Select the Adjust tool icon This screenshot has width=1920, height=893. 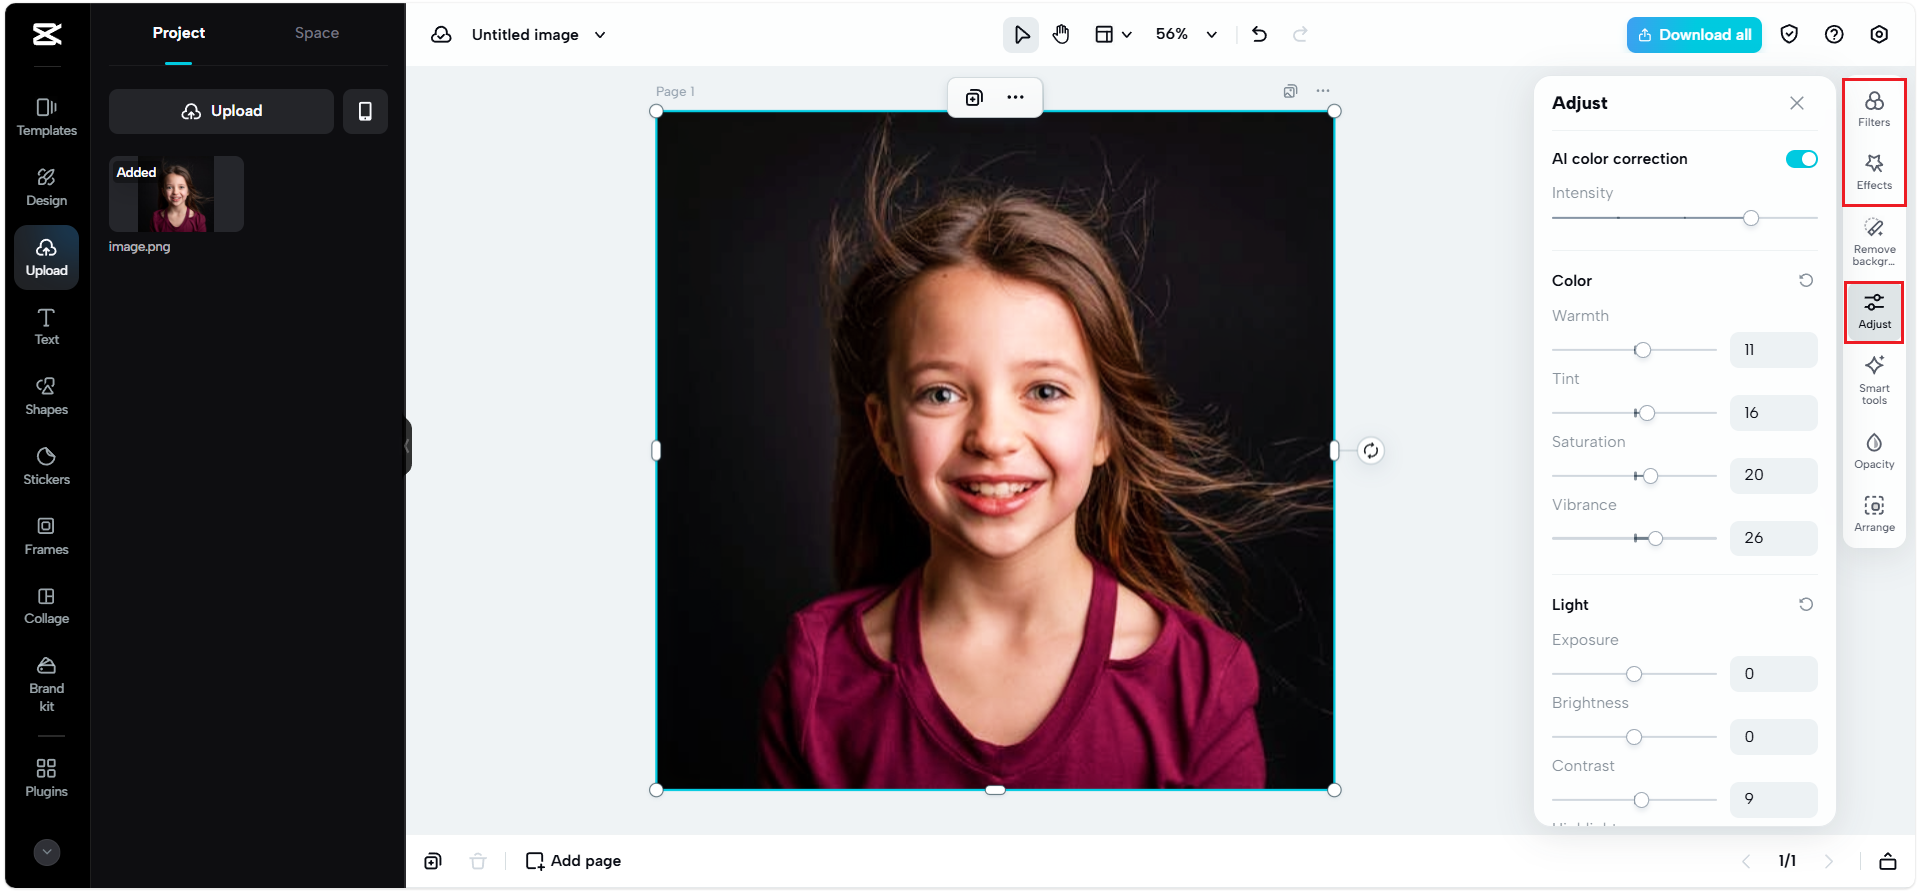(x=1874, y=311)
